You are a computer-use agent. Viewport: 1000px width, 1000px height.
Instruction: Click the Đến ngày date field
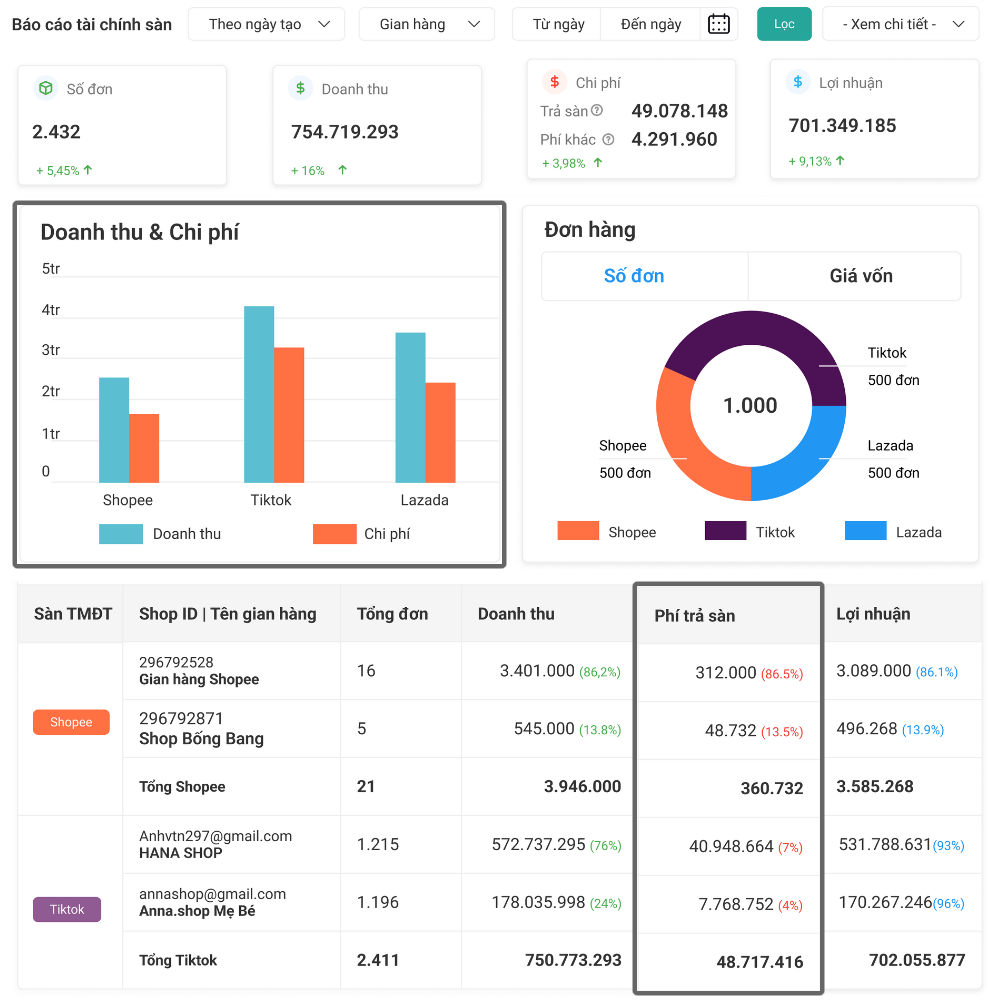650,24
